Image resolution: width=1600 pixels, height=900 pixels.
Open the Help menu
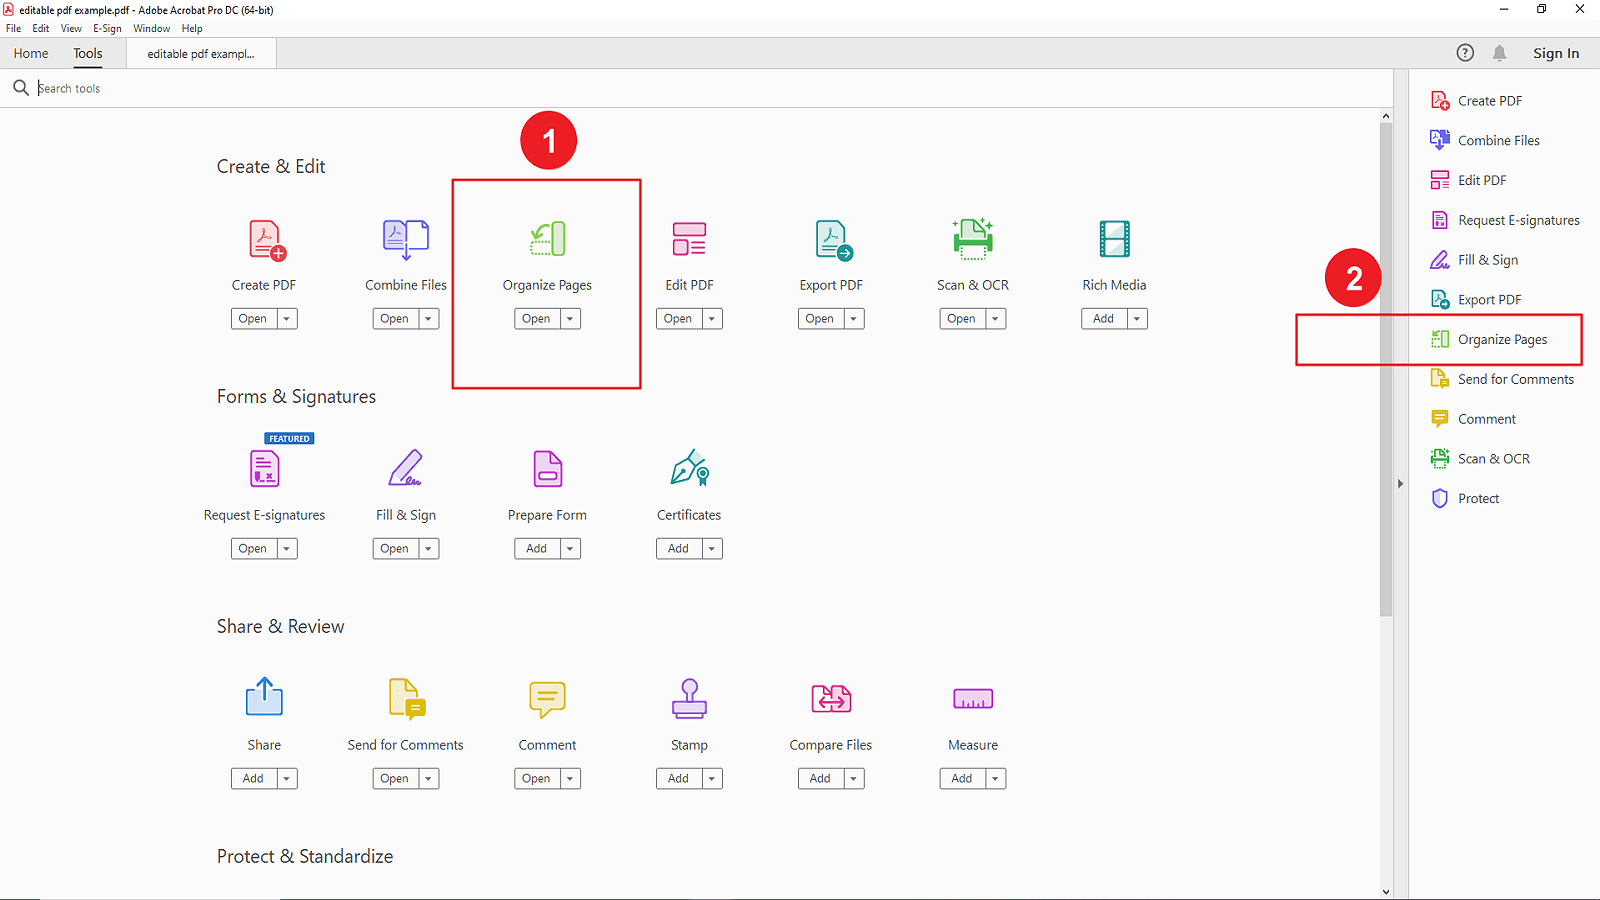click(192, 29)
